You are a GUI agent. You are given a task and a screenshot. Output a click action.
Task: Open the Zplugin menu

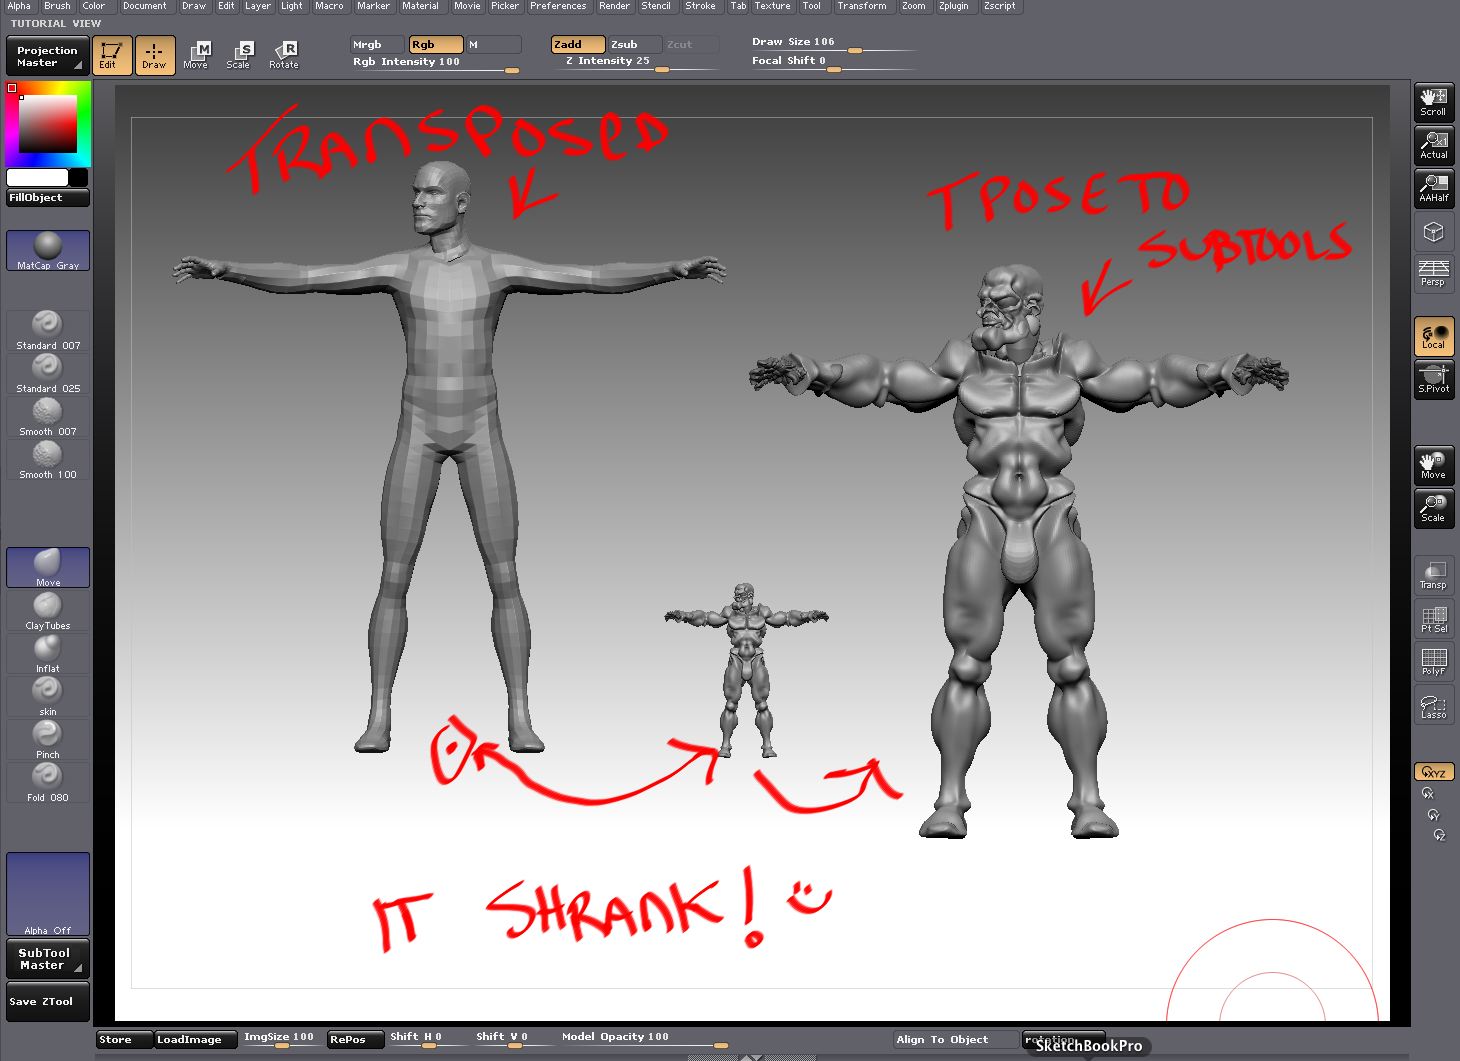pos(953,6)
